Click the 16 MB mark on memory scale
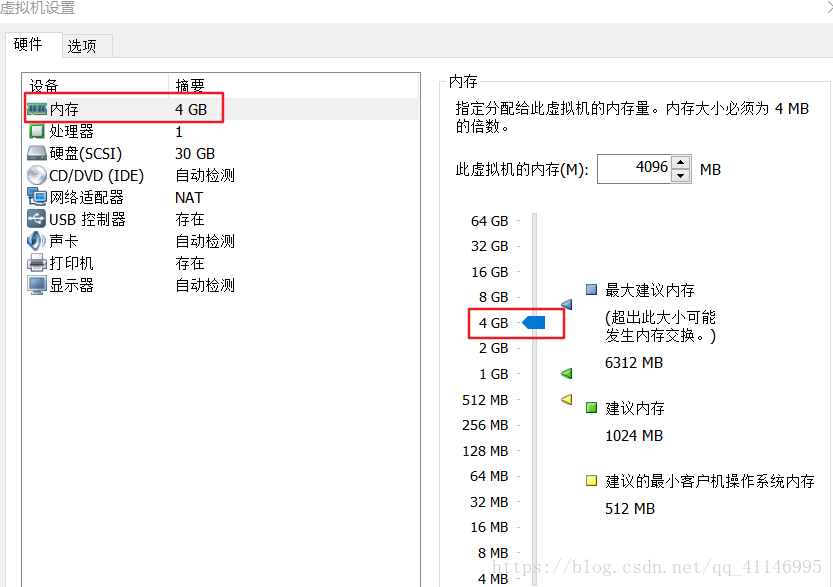This screenshot has height=587, width=833. click(x=489, y=527)
